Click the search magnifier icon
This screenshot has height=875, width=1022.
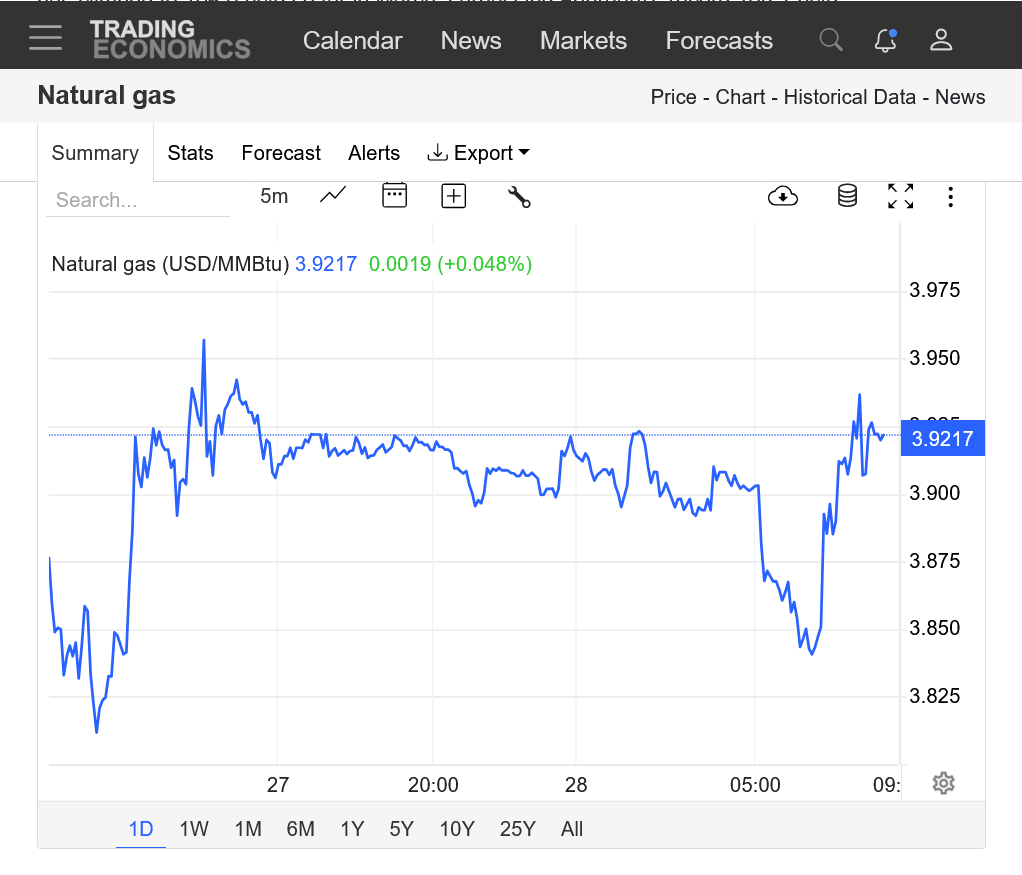pyautogui.click(x=830, y=40)
